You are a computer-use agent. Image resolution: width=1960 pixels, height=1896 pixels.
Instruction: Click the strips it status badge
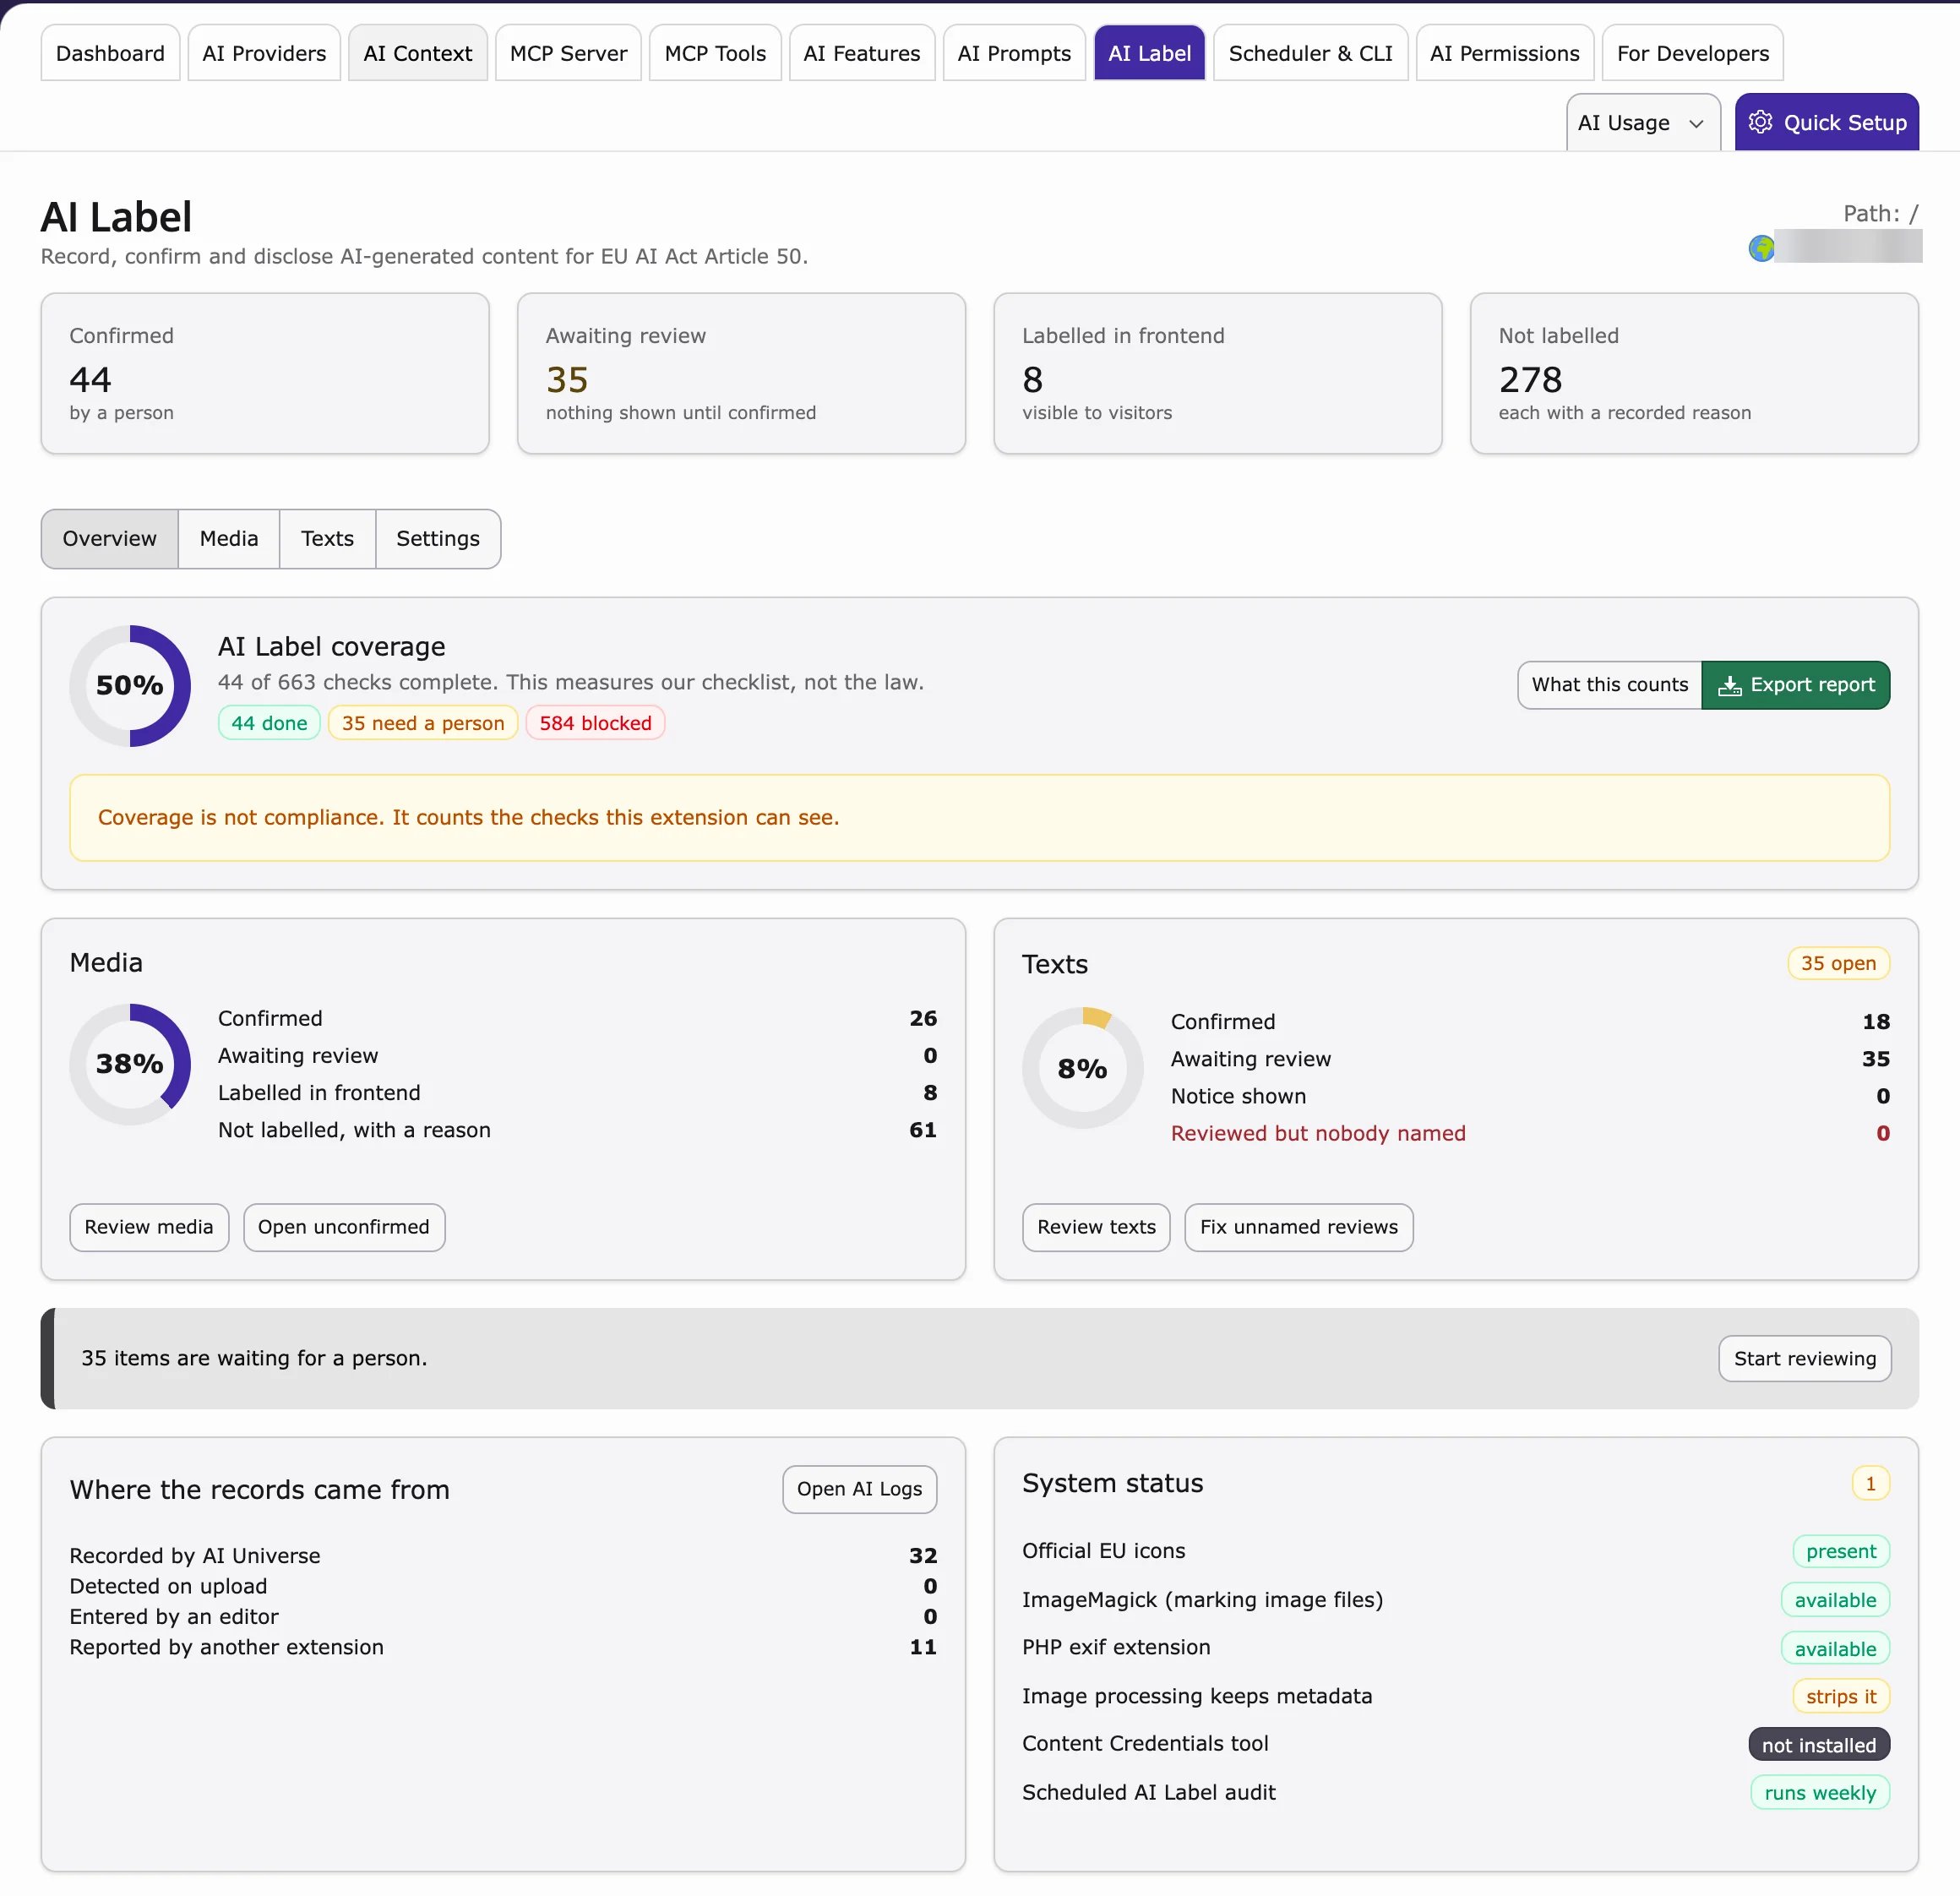pos(1840,1696)
